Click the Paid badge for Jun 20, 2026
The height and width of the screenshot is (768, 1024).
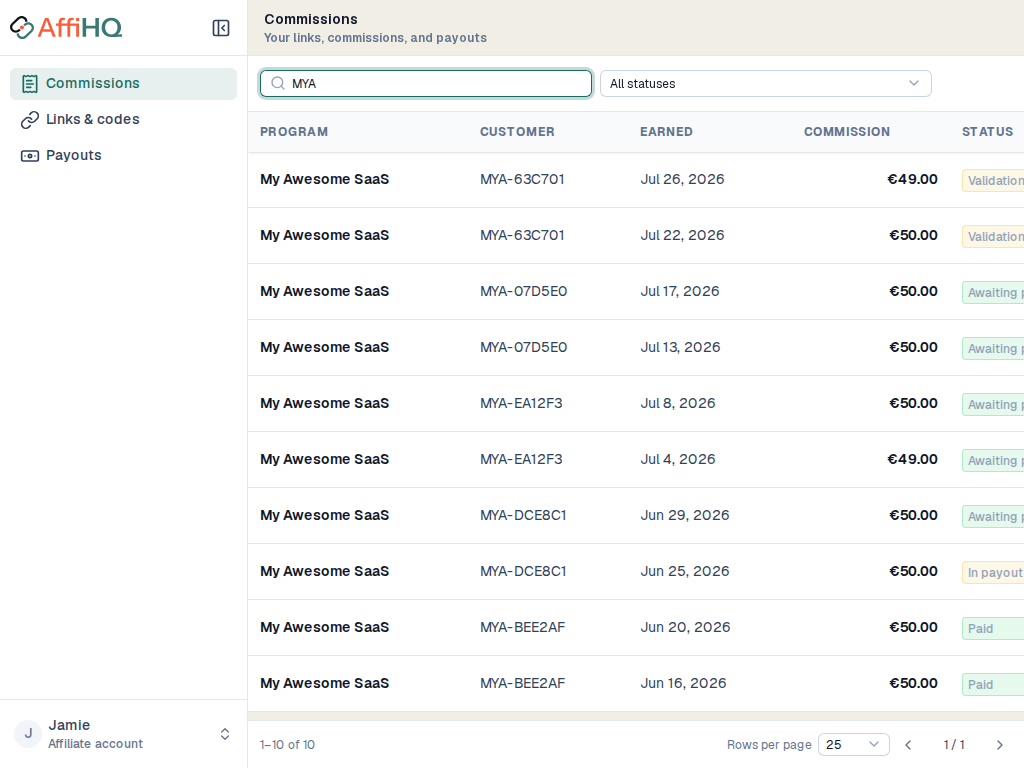pos(993,628)
